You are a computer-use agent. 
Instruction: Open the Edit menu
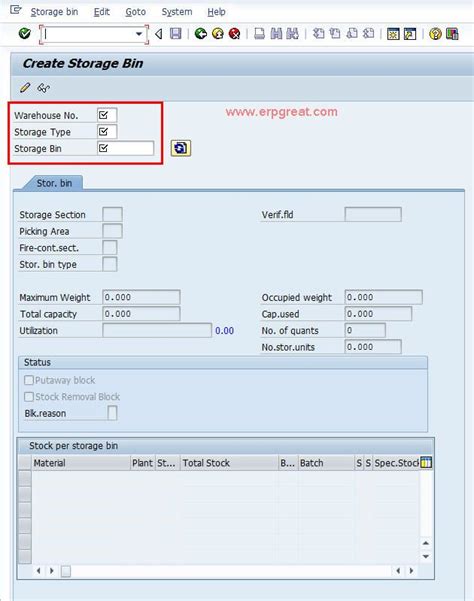pyautogui.click(x=102, y=12)
